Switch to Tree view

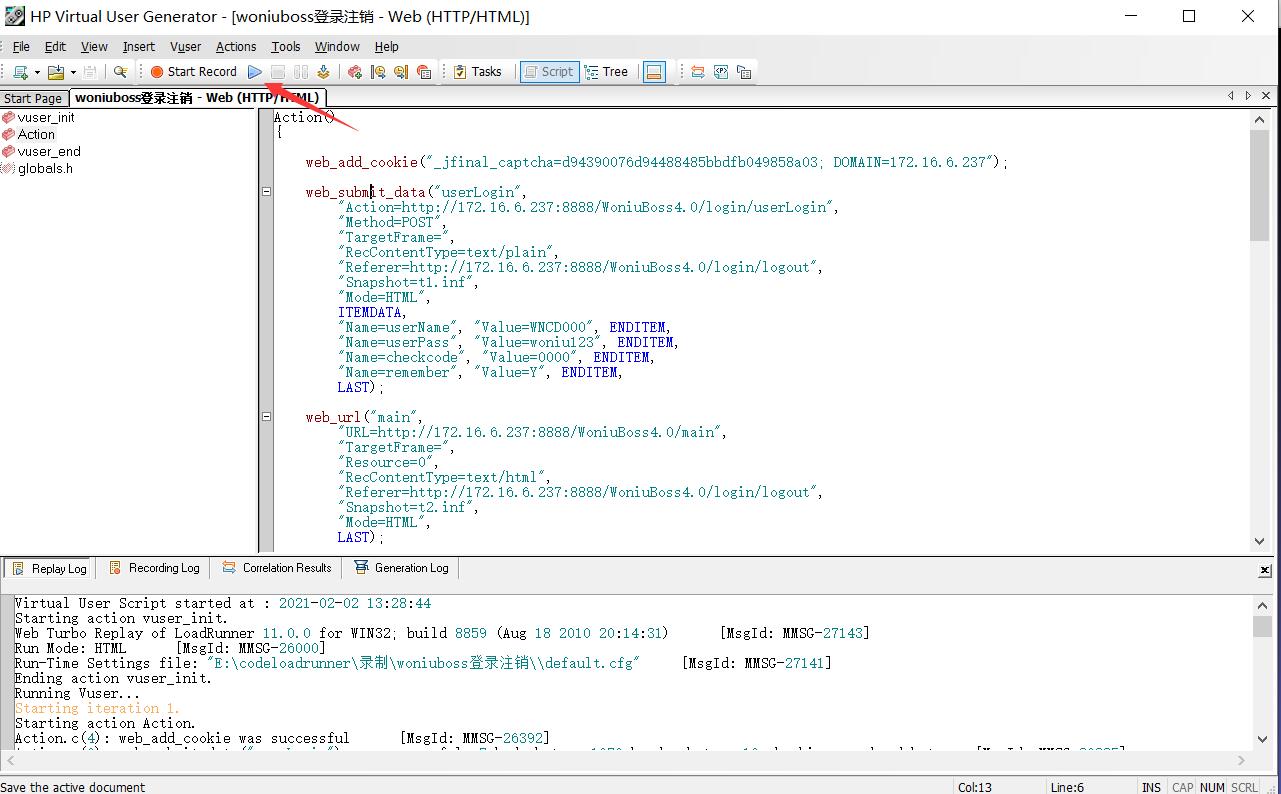click(607, 72)
